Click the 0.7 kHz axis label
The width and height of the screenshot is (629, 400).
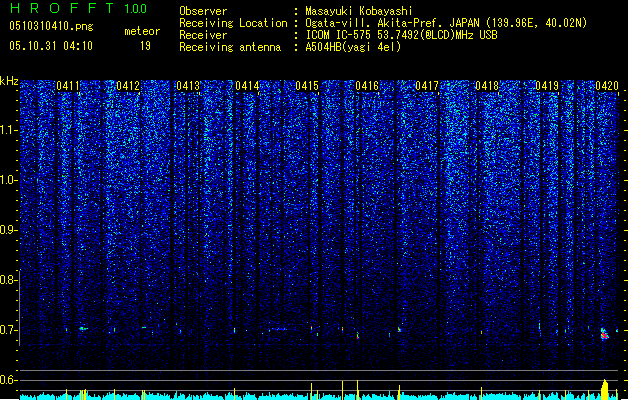9,330
